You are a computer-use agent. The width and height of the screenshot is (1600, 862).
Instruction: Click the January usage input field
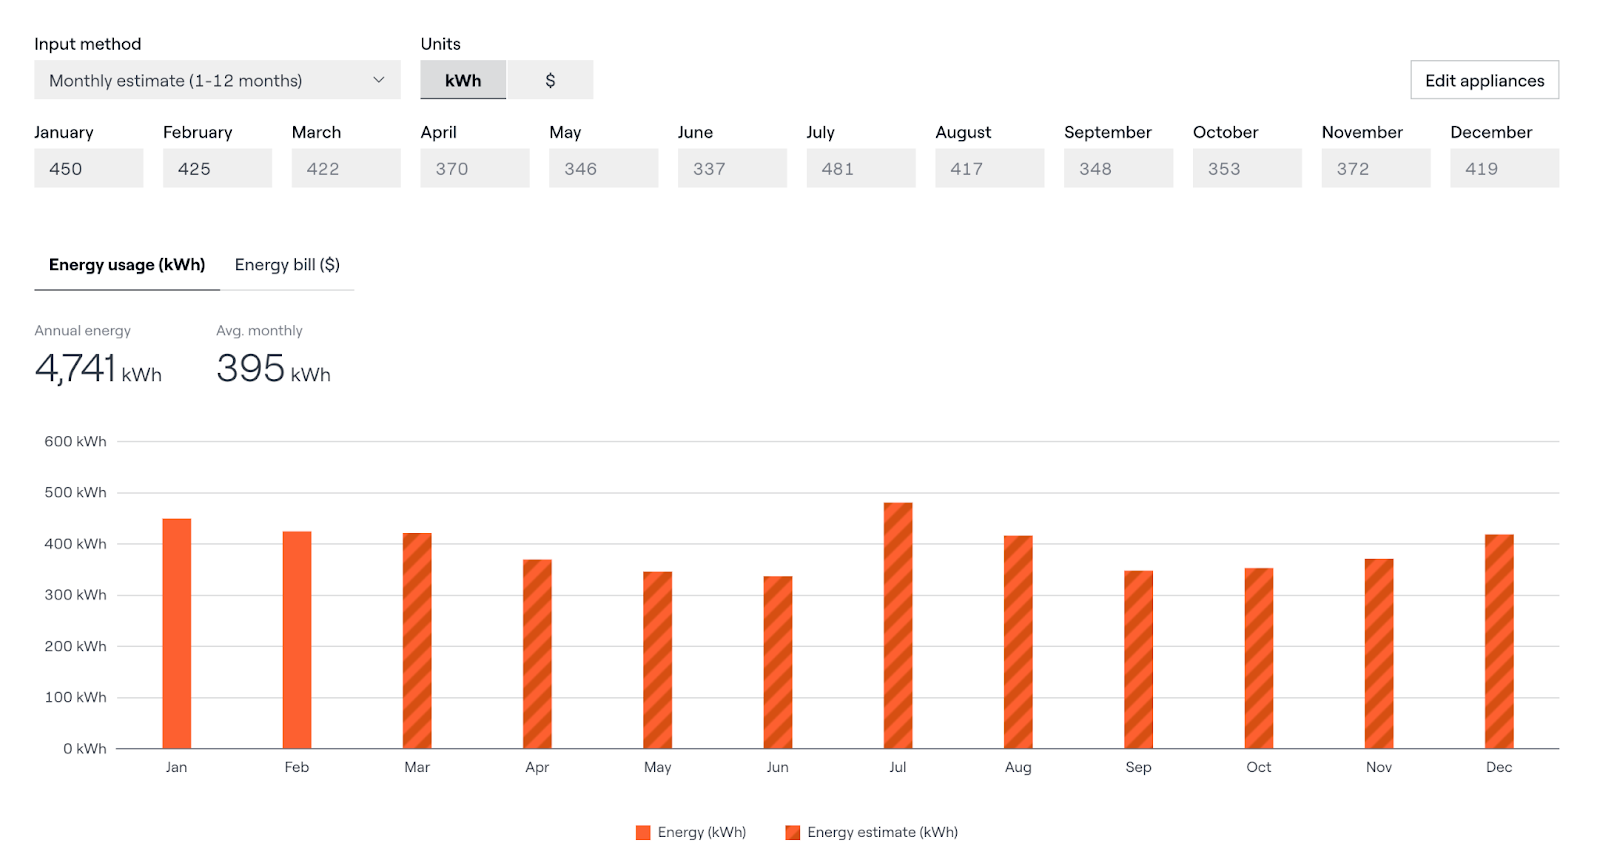click(88, 168)
